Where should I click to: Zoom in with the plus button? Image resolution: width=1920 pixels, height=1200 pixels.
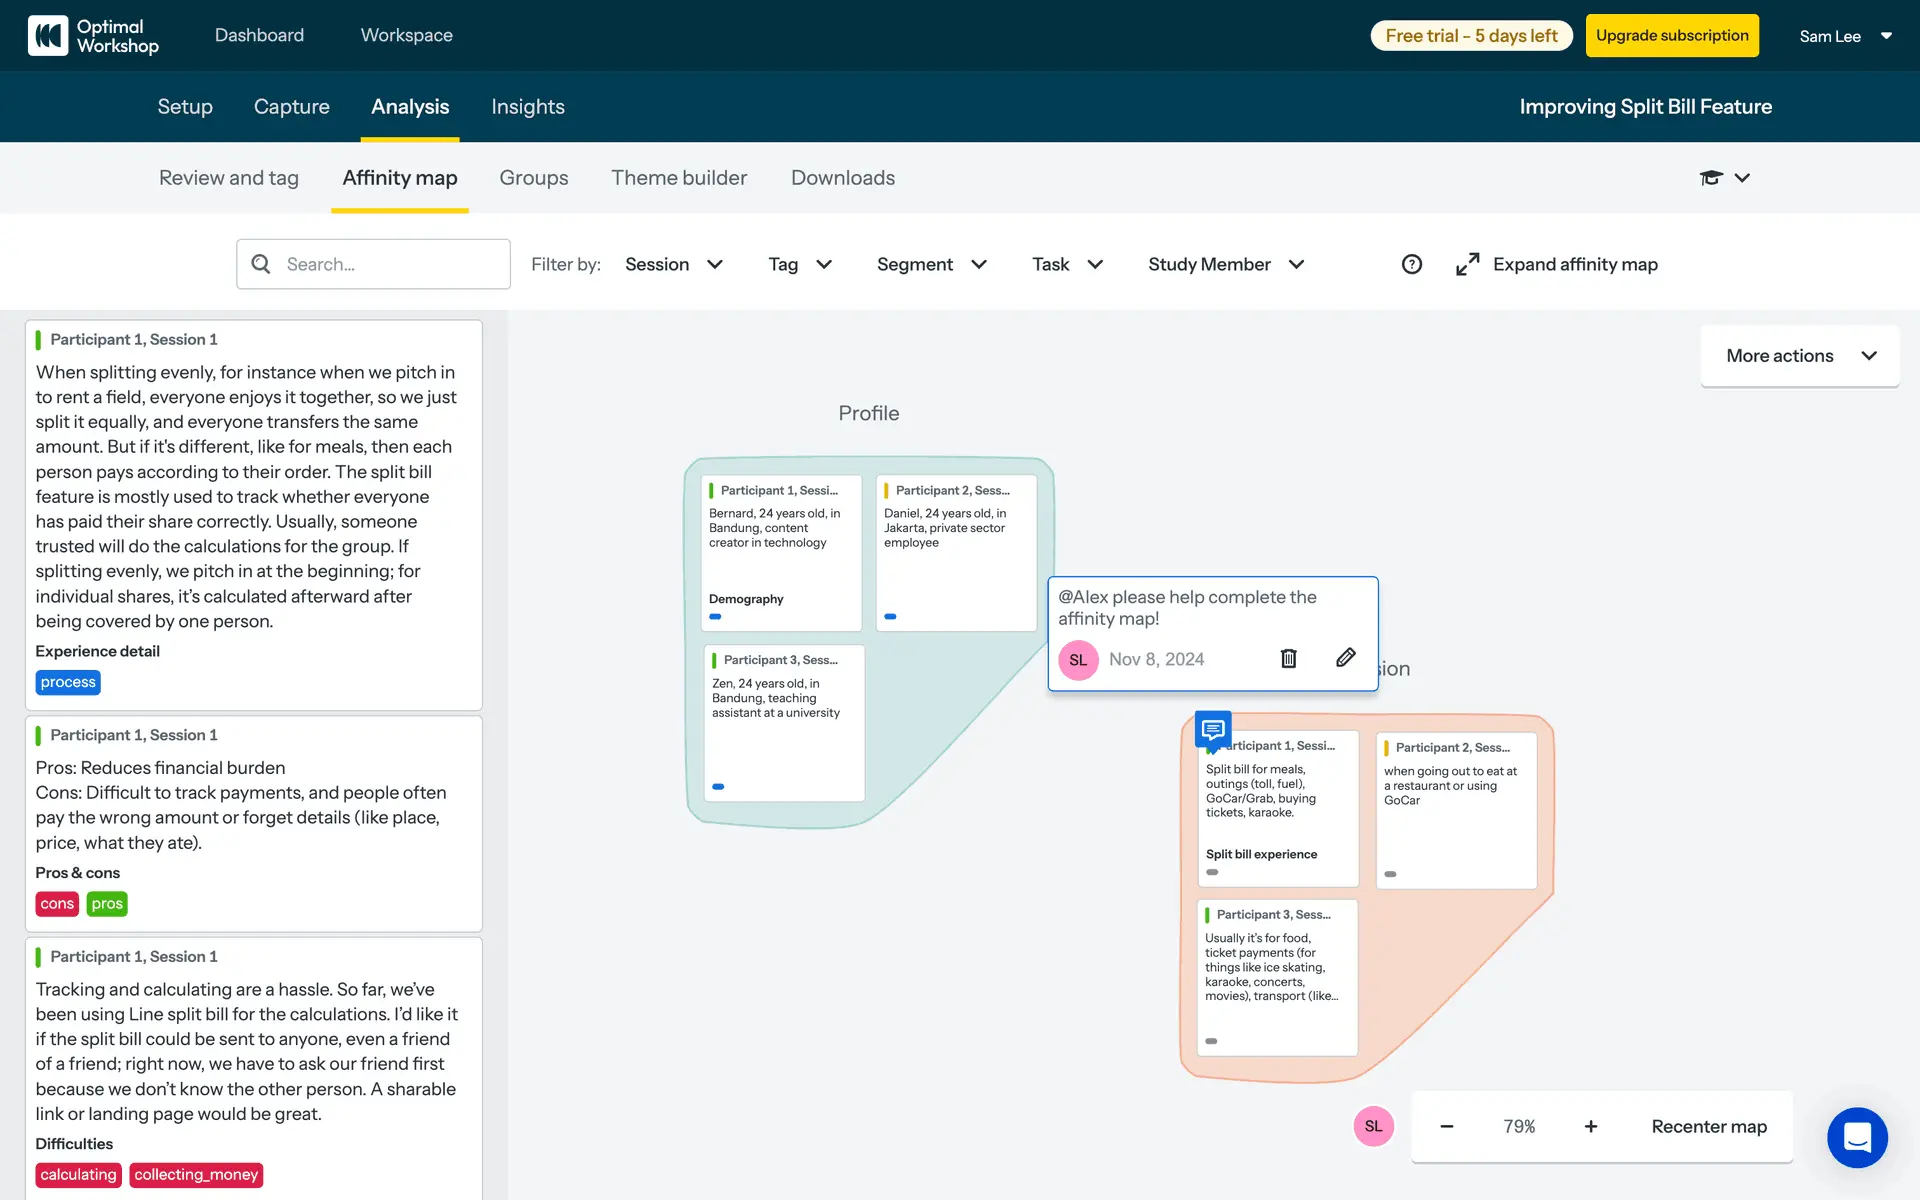click(1590, 1126)
